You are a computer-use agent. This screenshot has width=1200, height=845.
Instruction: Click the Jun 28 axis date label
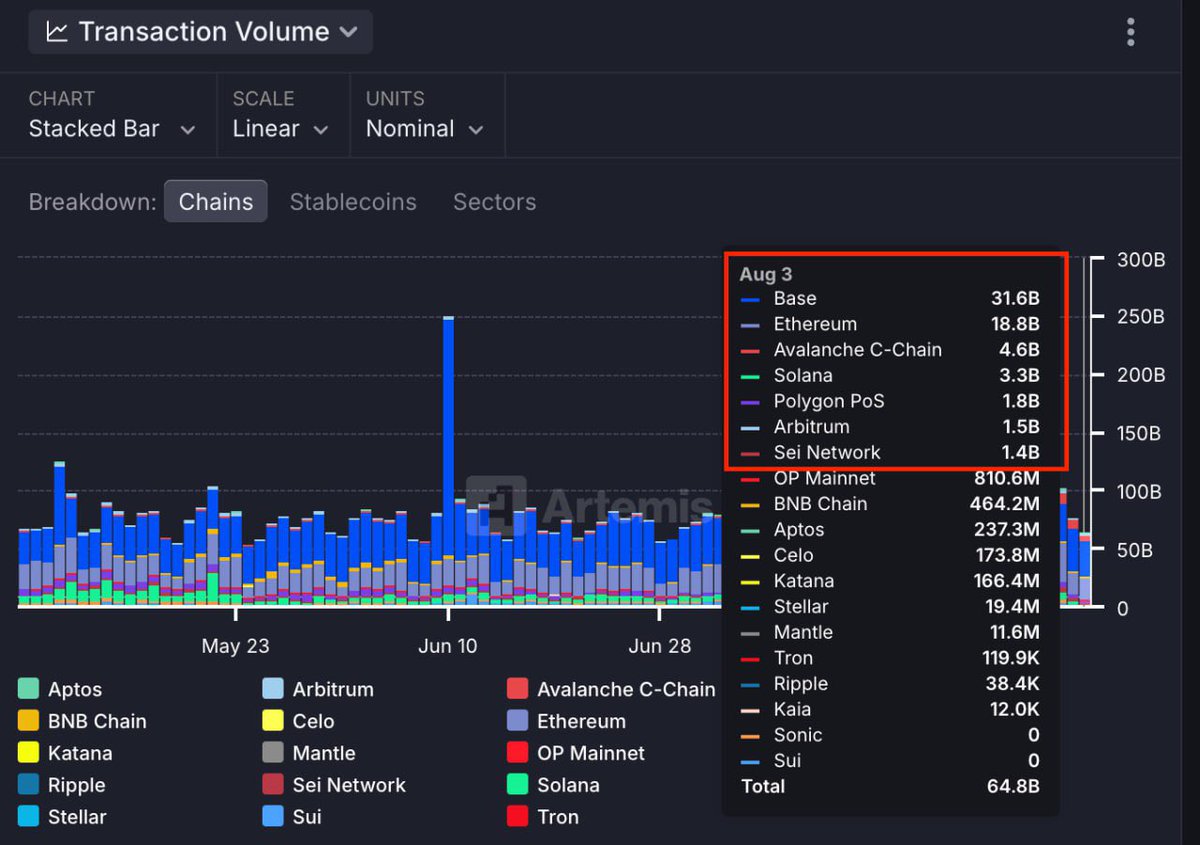pos(660,646)
